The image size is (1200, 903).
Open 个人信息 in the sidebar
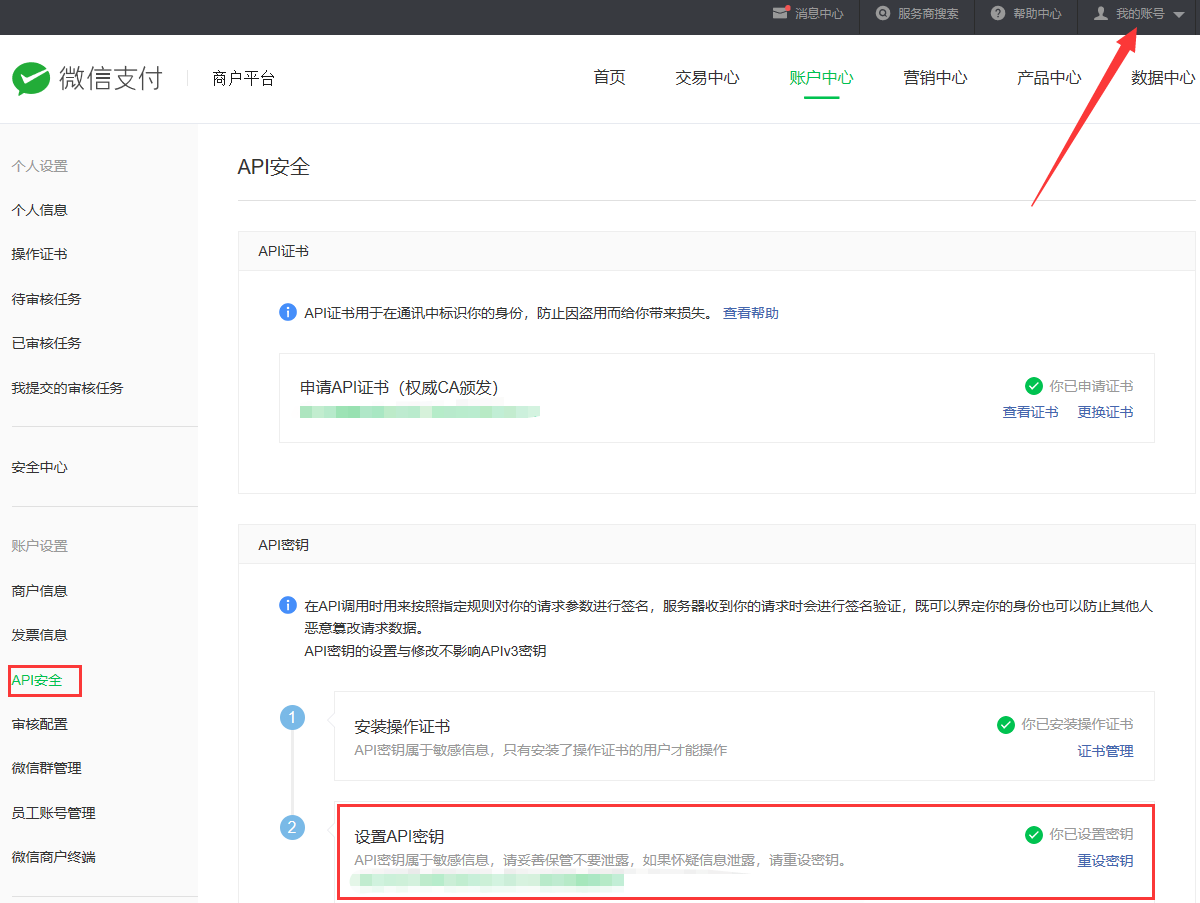pos(40,210)
